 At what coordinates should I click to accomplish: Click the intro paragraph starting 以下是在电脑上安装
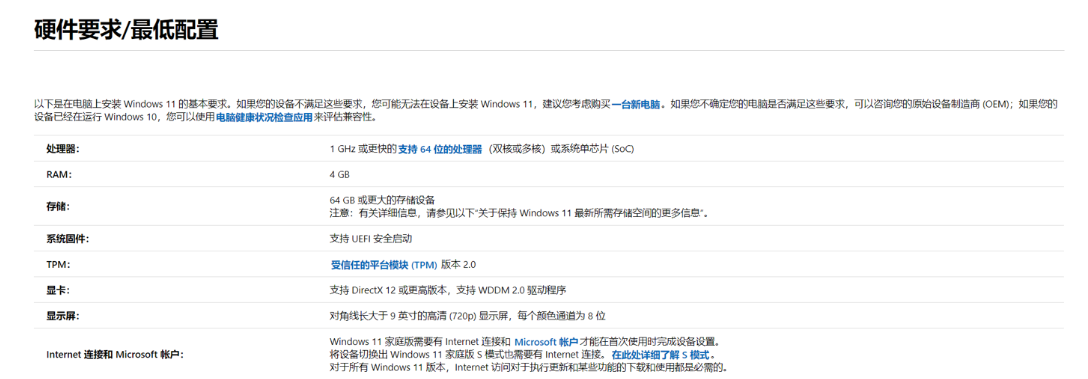[546, 111]
